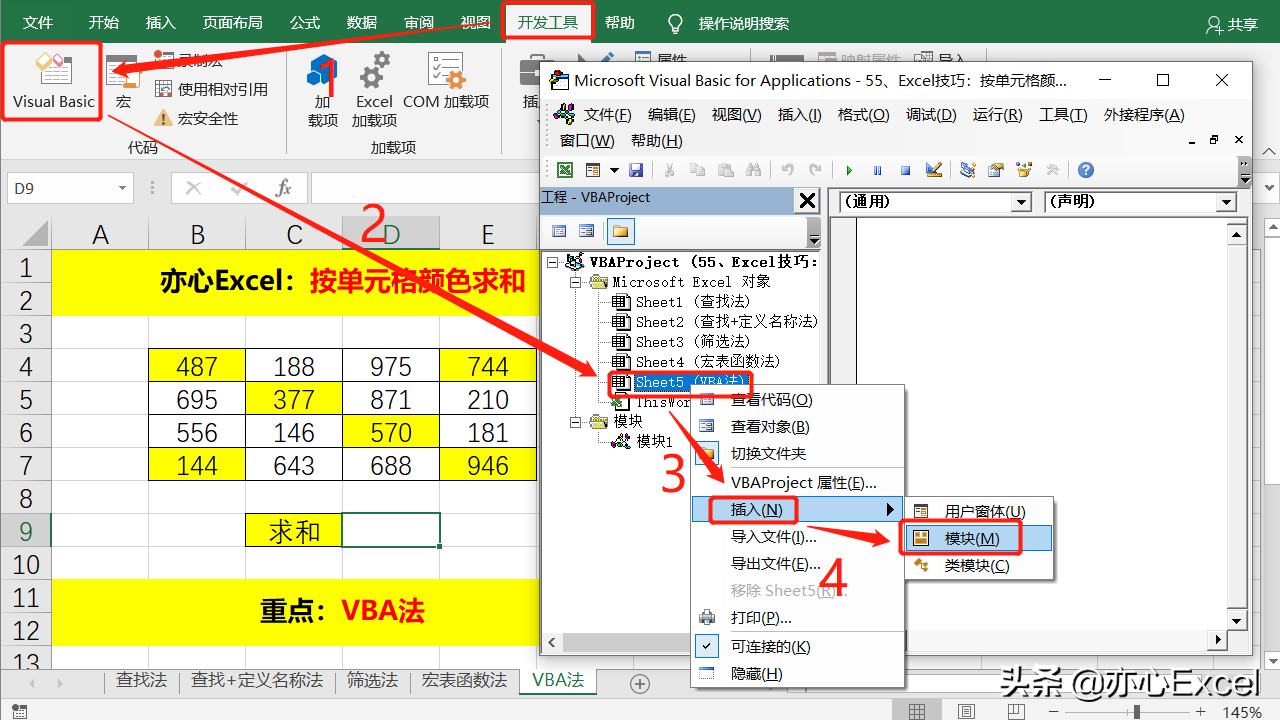Click the Run macro (play) icon
The width and height of the screenshot is (1280, 720).
pyautogui.click(x=850, y=170)
